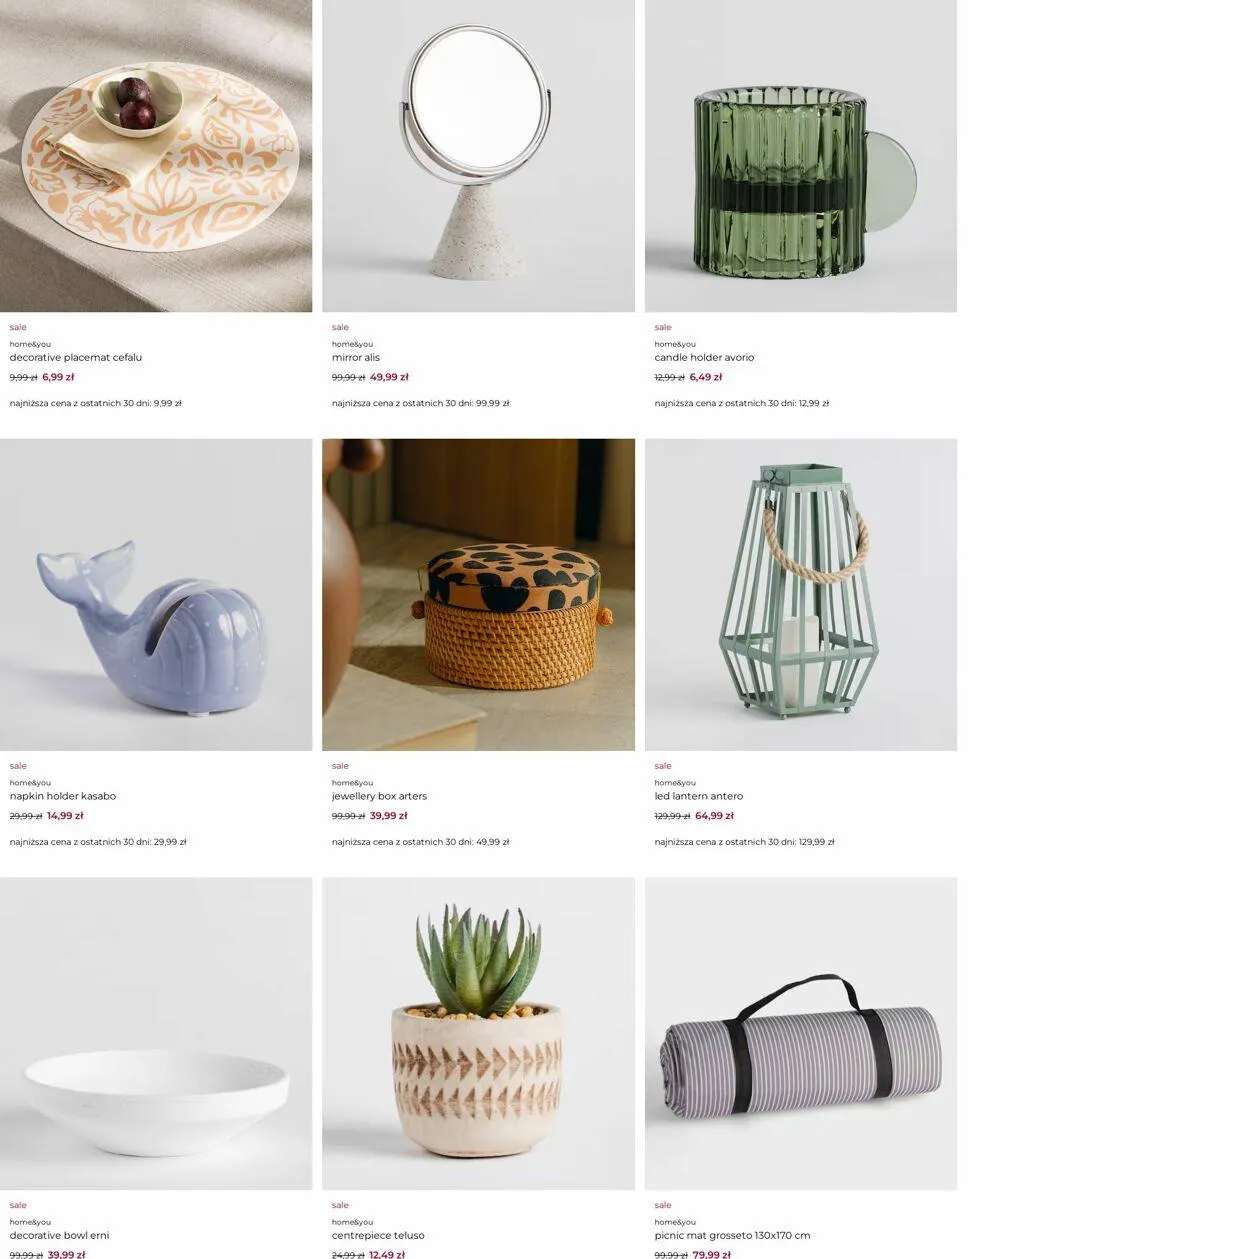Image resolution: width=1250 pixels, height=1259 pixels.
Task: Open the jewellery box arters product image
Action: (478, 594)
